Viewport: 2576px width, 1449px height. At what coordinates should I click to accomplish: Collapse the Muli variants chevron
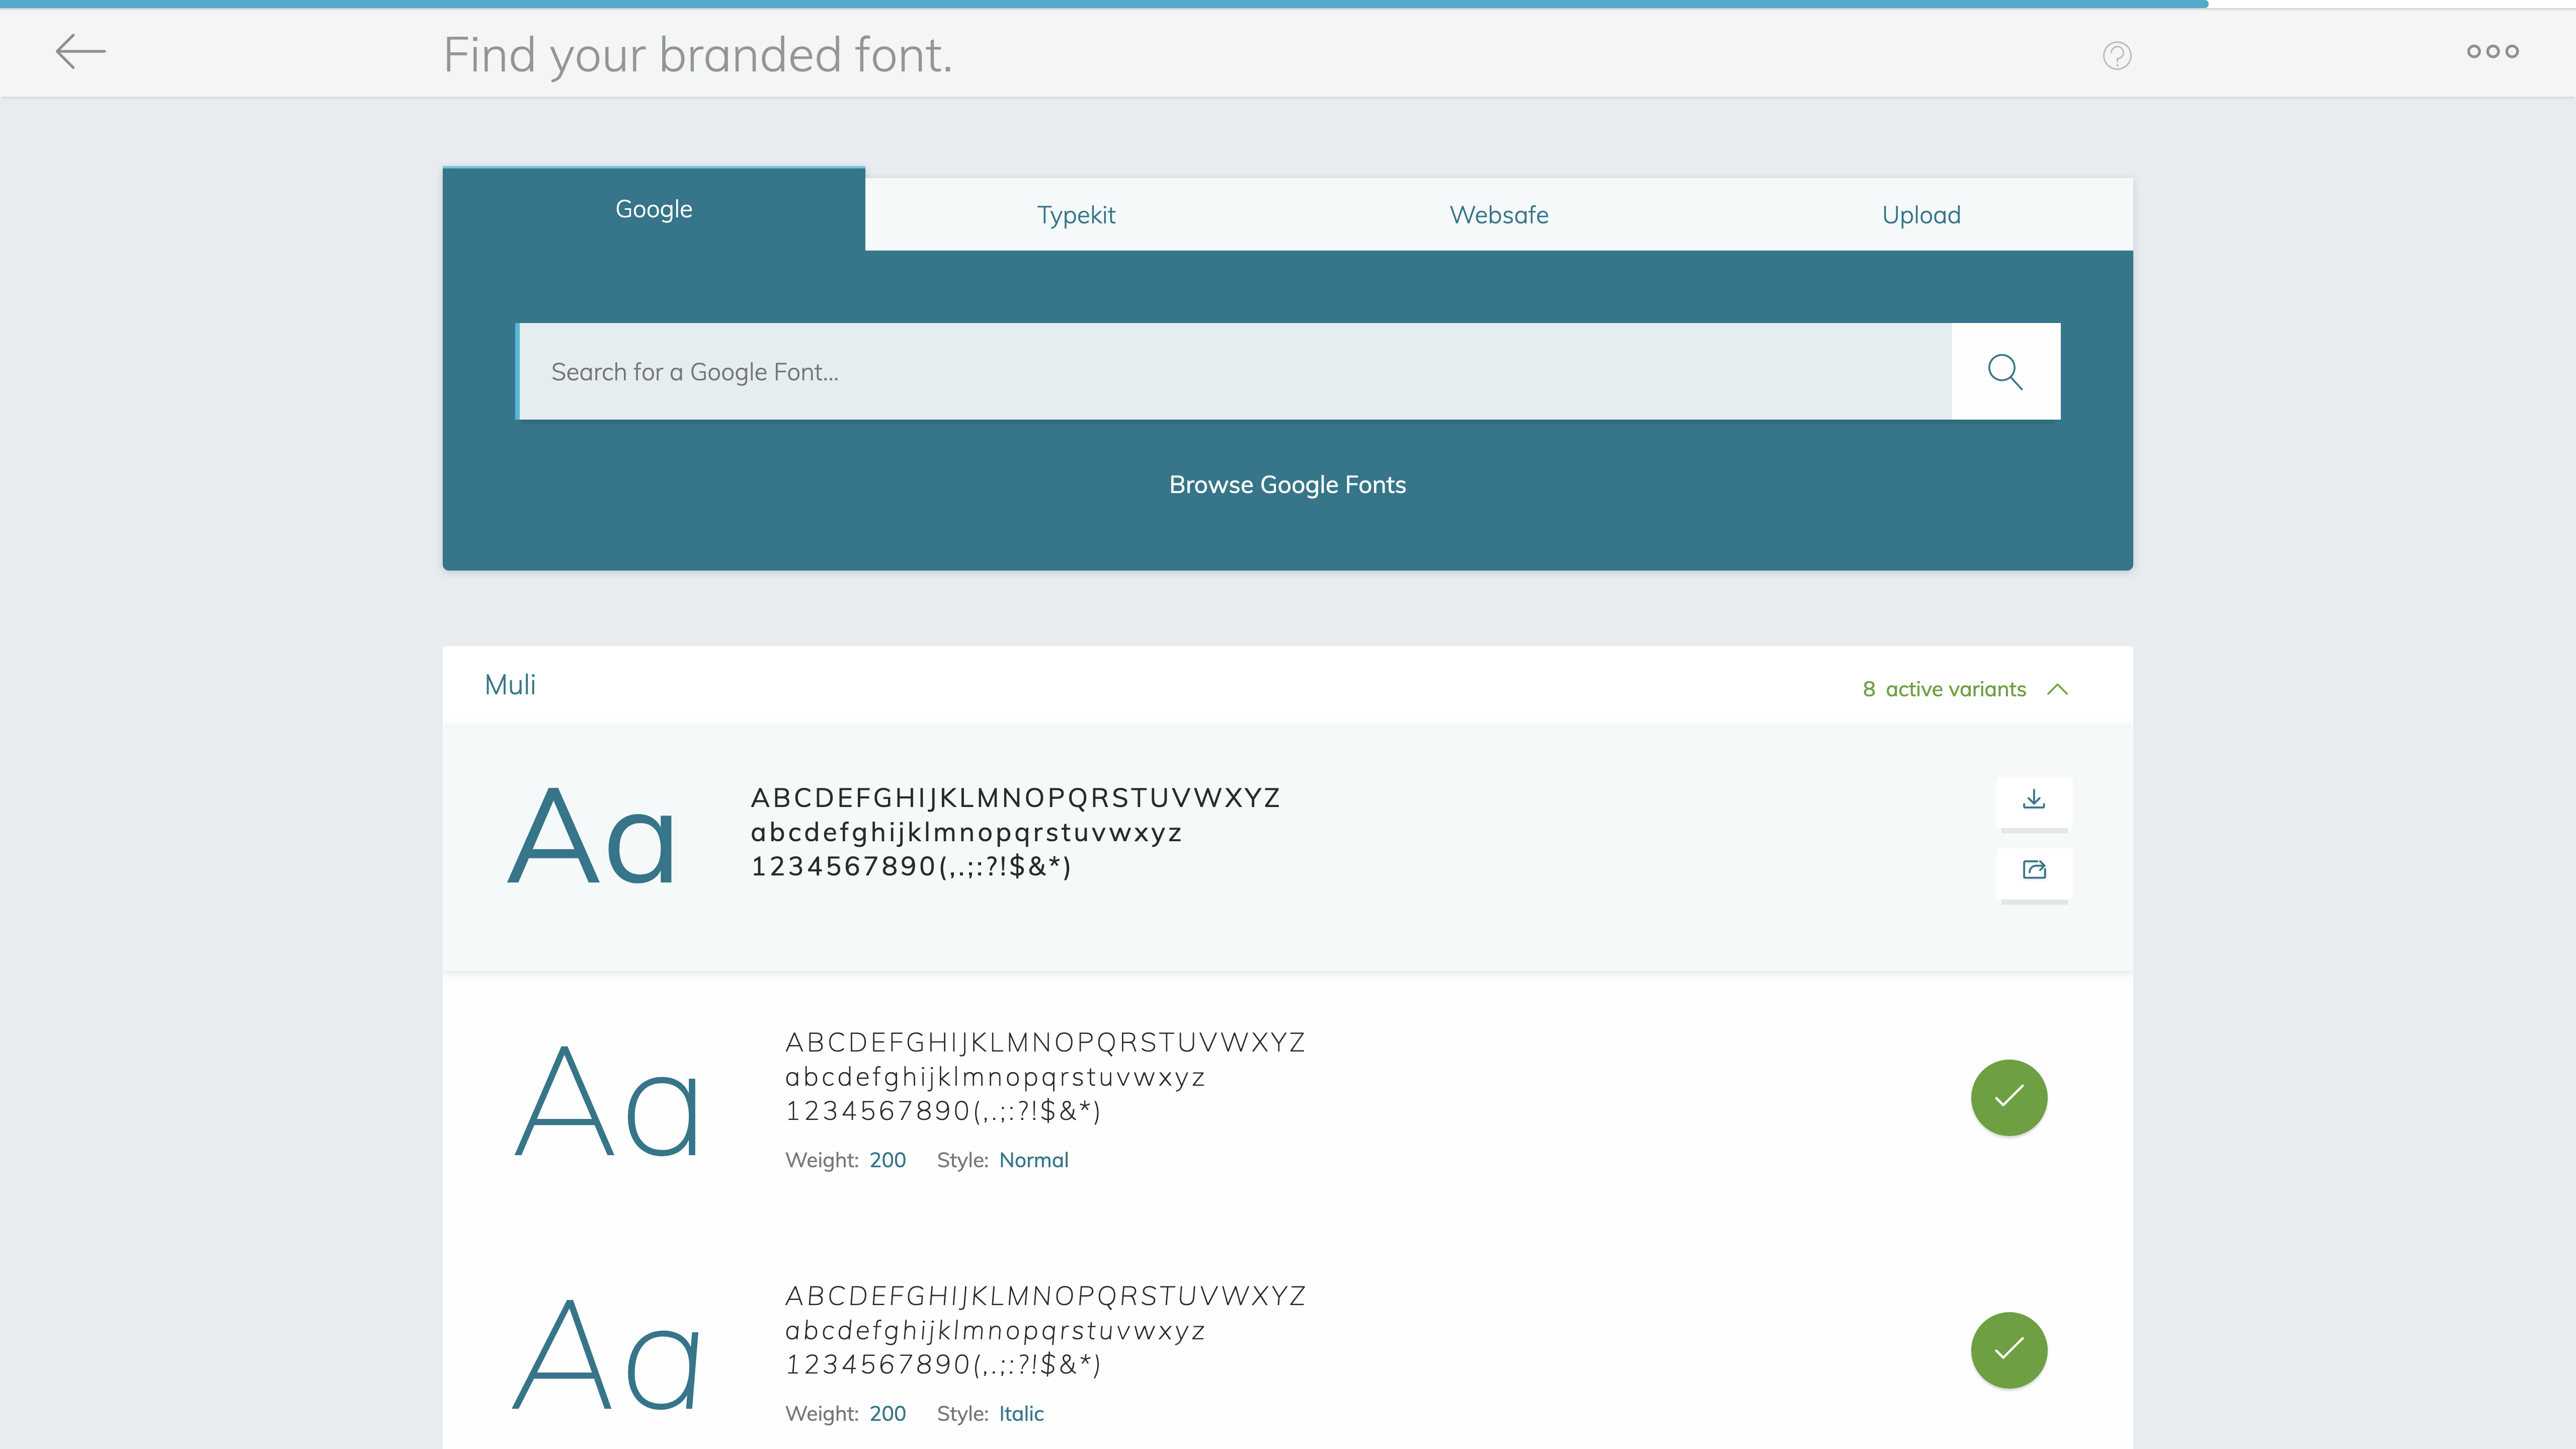(x=2057, y=689)
